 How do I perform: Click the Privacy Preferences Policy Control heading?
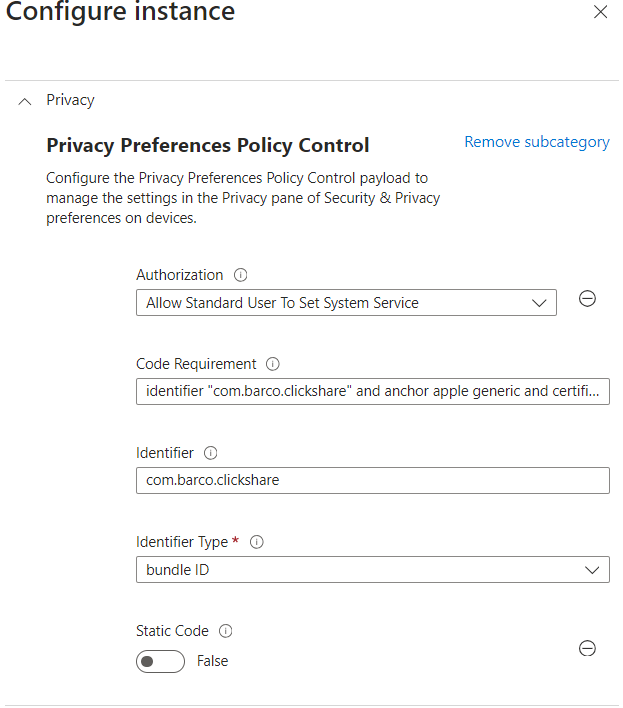click(208, 145)
